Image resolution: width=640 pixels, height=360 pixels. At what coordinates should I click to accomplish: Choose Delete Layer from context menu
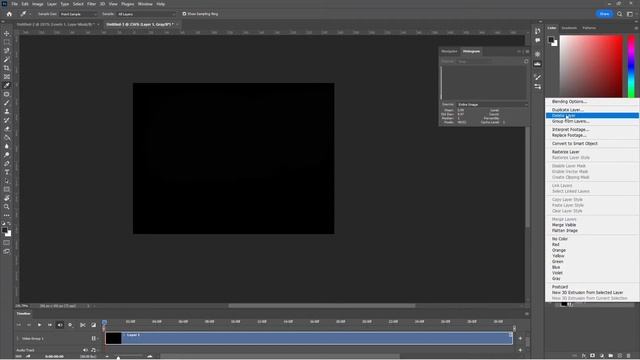pos(592,116)
